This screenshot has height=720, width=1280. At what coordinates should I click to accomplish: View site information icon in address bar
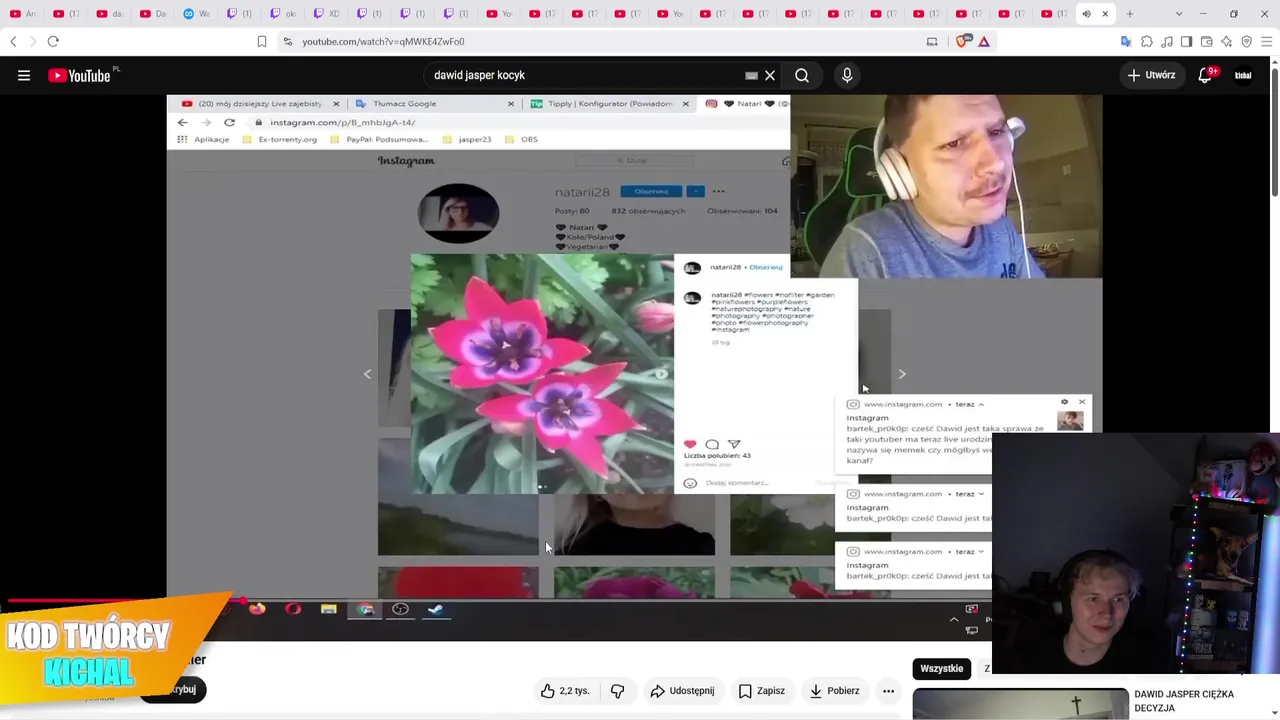pyautogui.click(x=287, y=41)
